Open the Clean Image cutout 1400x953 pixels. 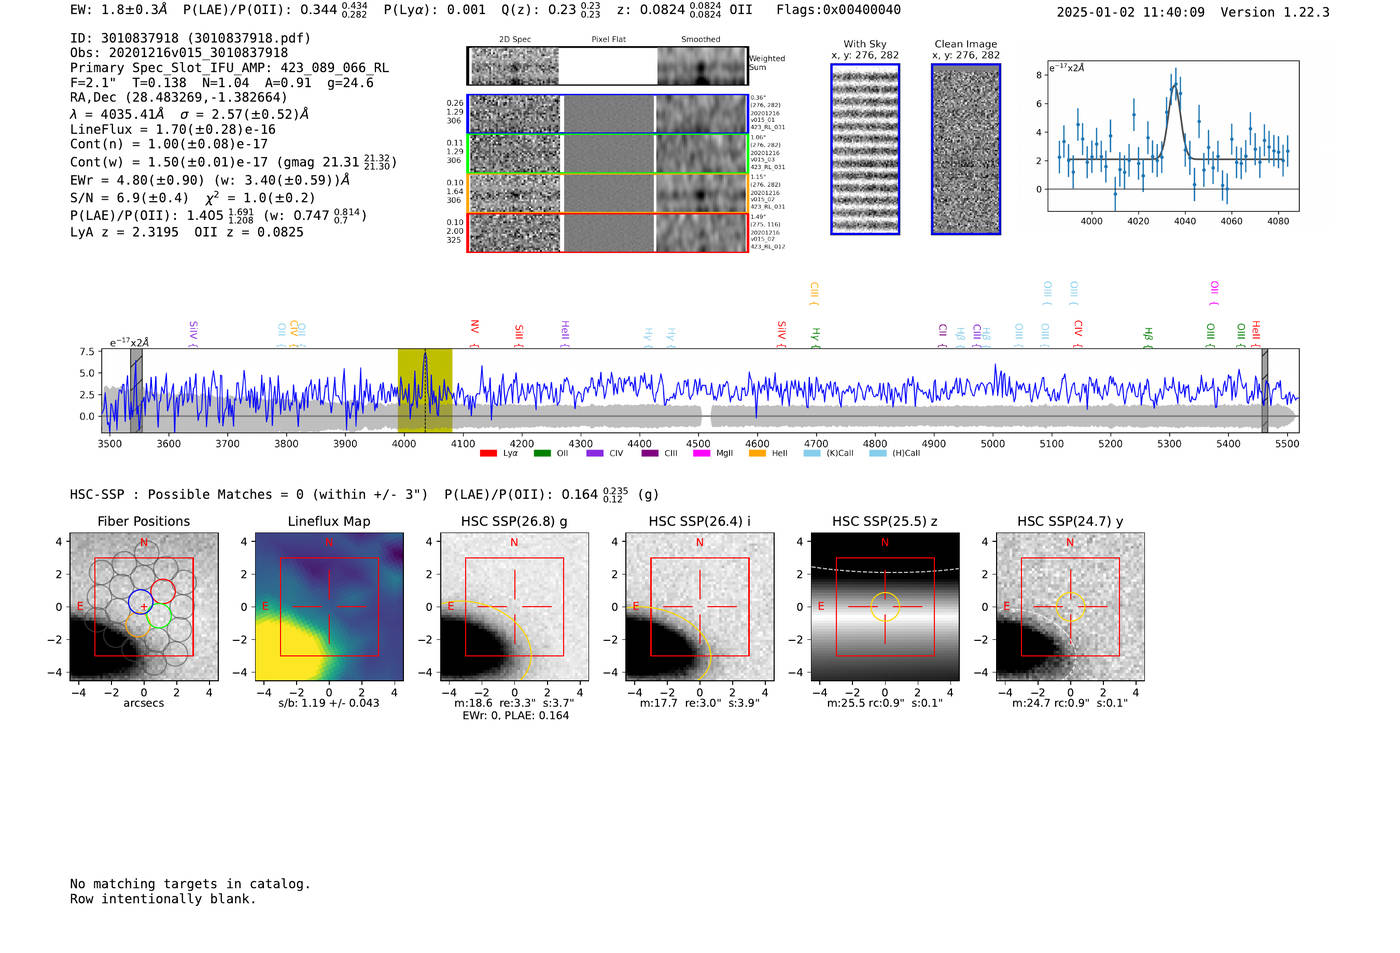point(966,149)
